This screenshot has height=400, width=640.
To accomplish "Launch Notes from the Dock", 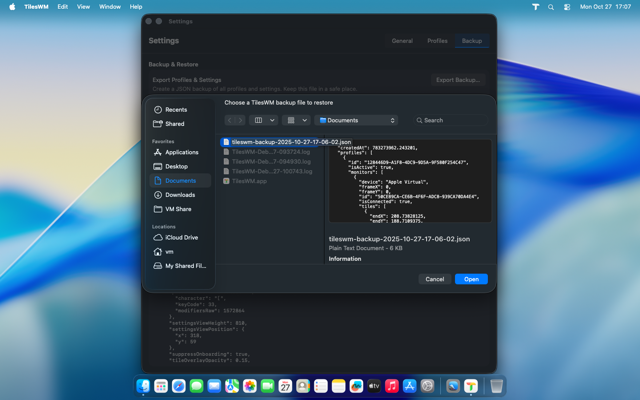I will point(338,386).
